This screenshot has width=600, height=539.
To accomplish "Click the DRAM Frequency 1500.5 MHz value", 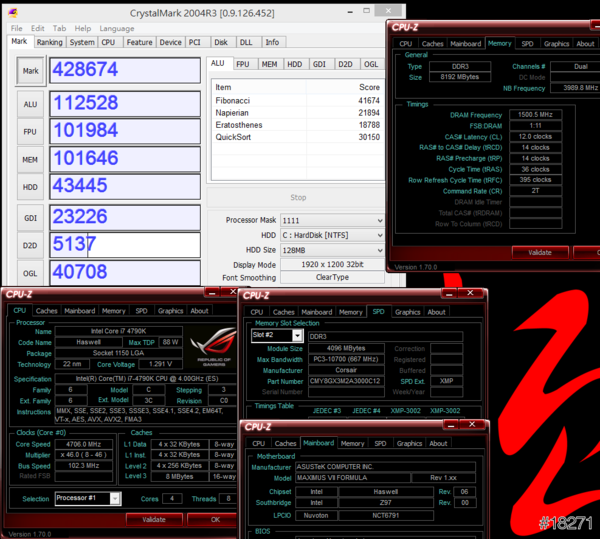I will pyautogui.click(x=535, y=114).
